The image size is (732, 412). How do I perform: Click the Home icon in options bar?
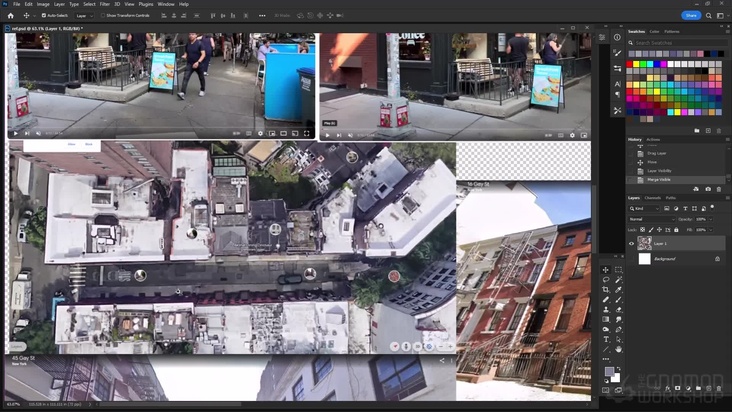10,15
